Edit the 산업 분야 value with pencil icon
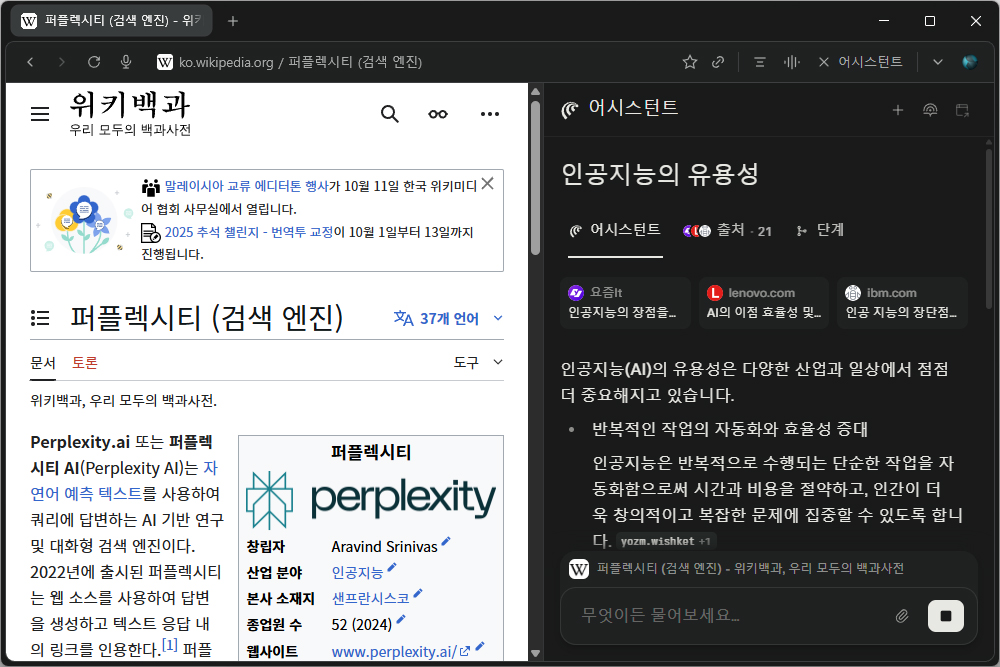 tap(392, 568)
